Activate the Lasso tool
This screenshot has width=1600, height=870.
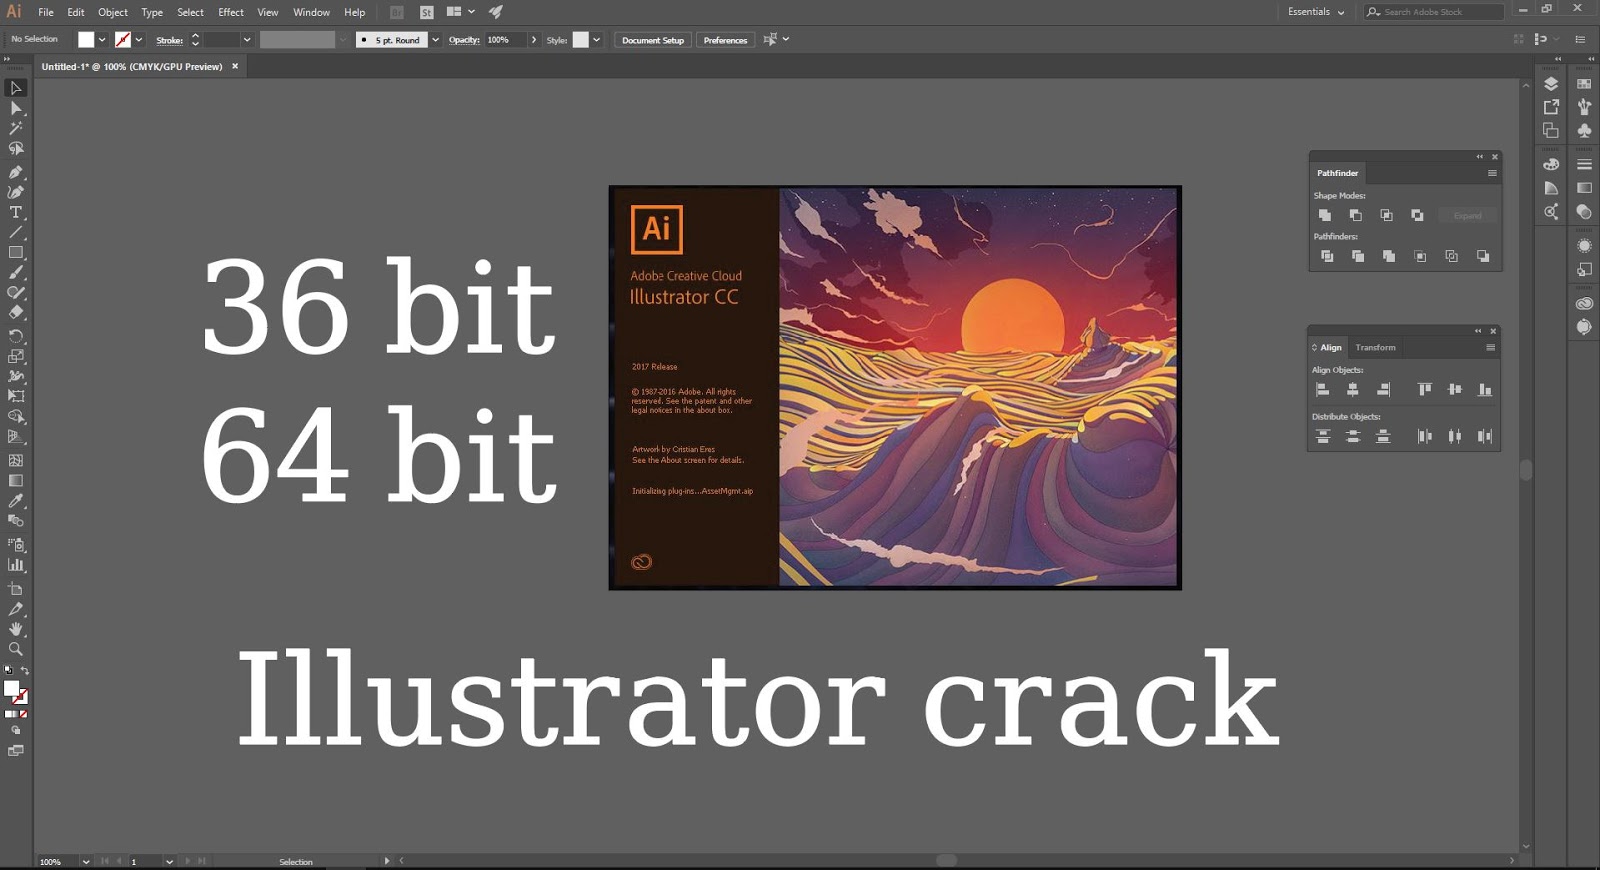16,149
